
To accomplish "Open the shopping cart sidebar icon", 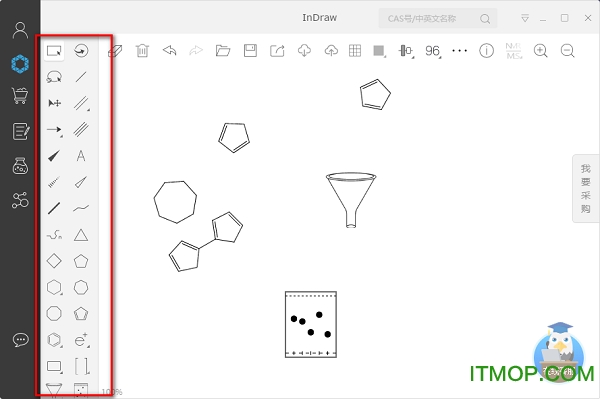I will click(x=20, y=95).
